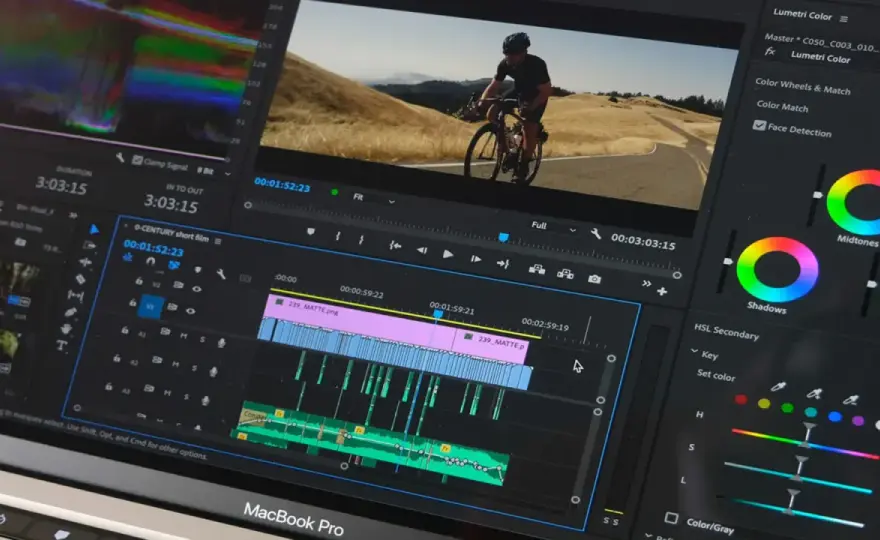Viewport: 880px width, 540px height.
Task: Open Lumetri Scopes settings wrench
Action: [120, 157]
